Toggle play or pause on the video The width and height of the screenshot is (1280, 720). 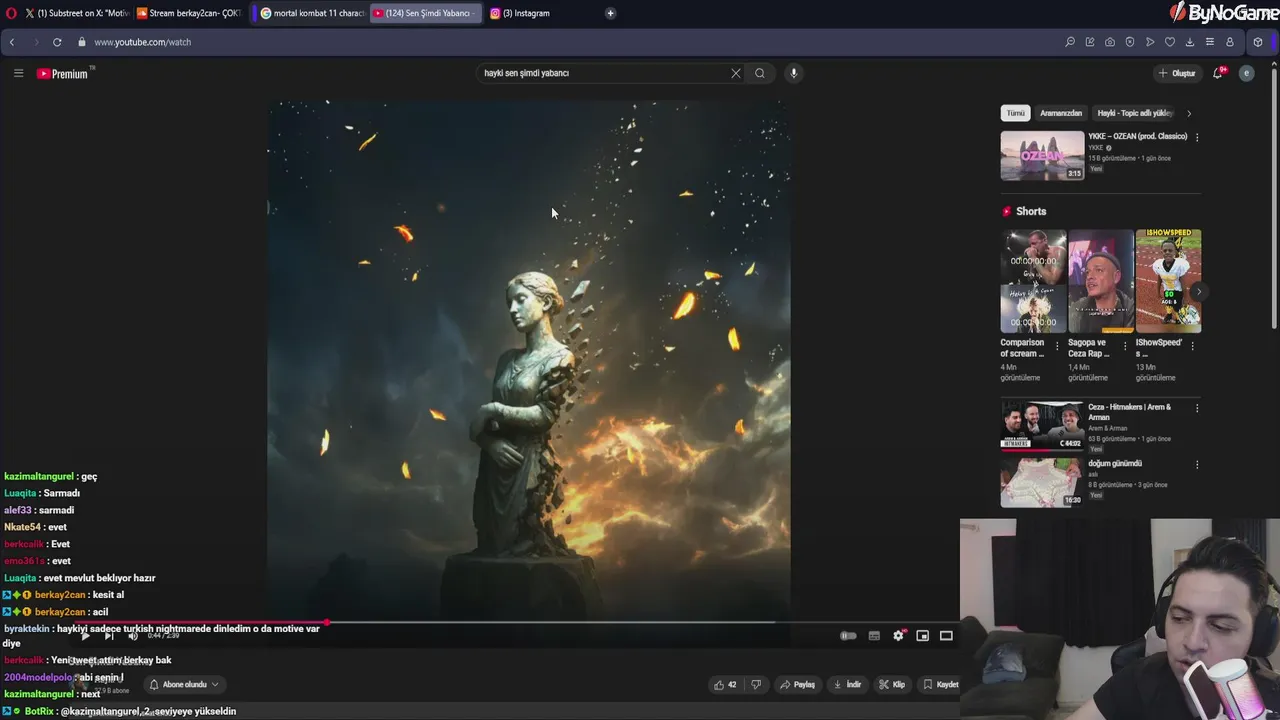[x=85, y=636]
